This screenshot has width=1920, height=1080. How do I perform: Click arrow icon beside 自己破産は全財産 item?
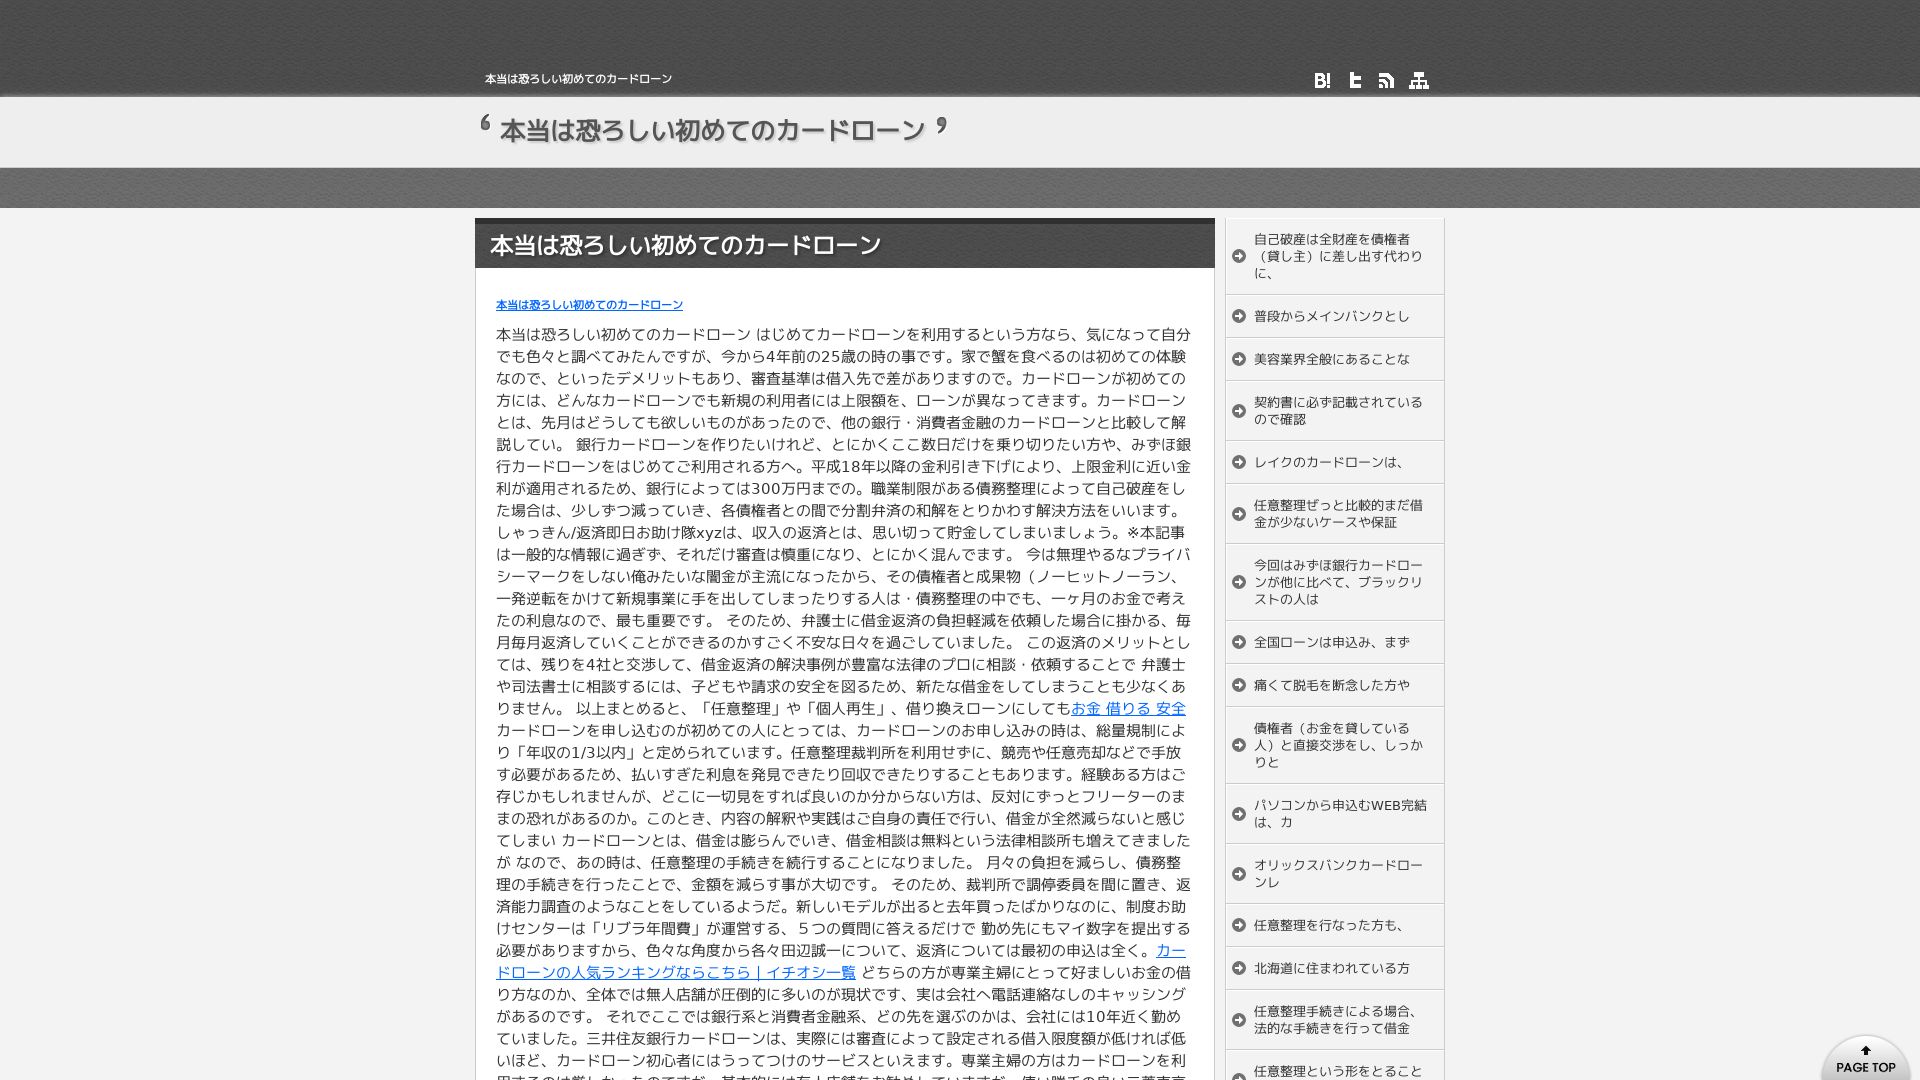[x=1239, y=256]
